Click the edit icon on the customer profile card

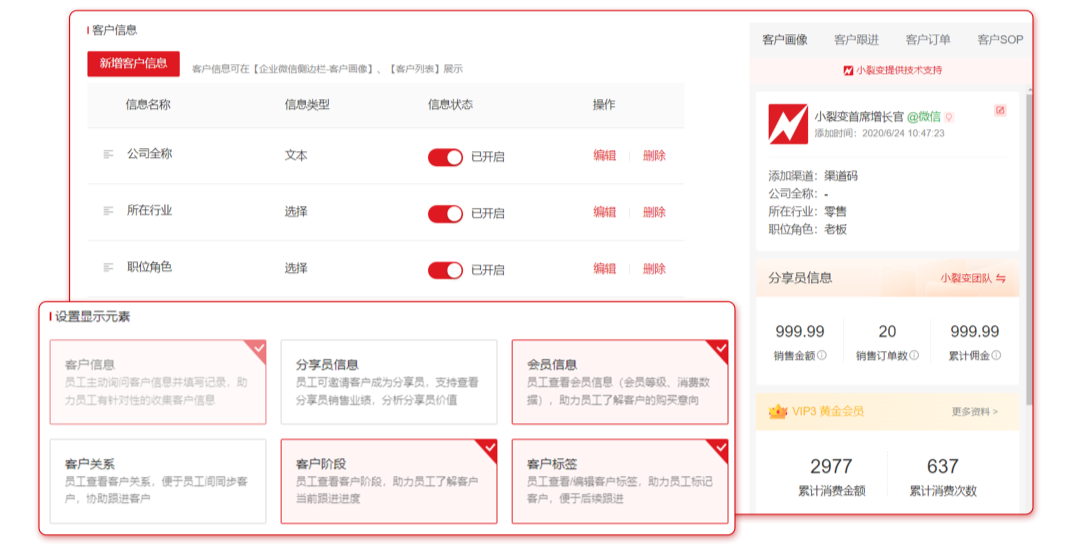click(x=1000, y=111)
